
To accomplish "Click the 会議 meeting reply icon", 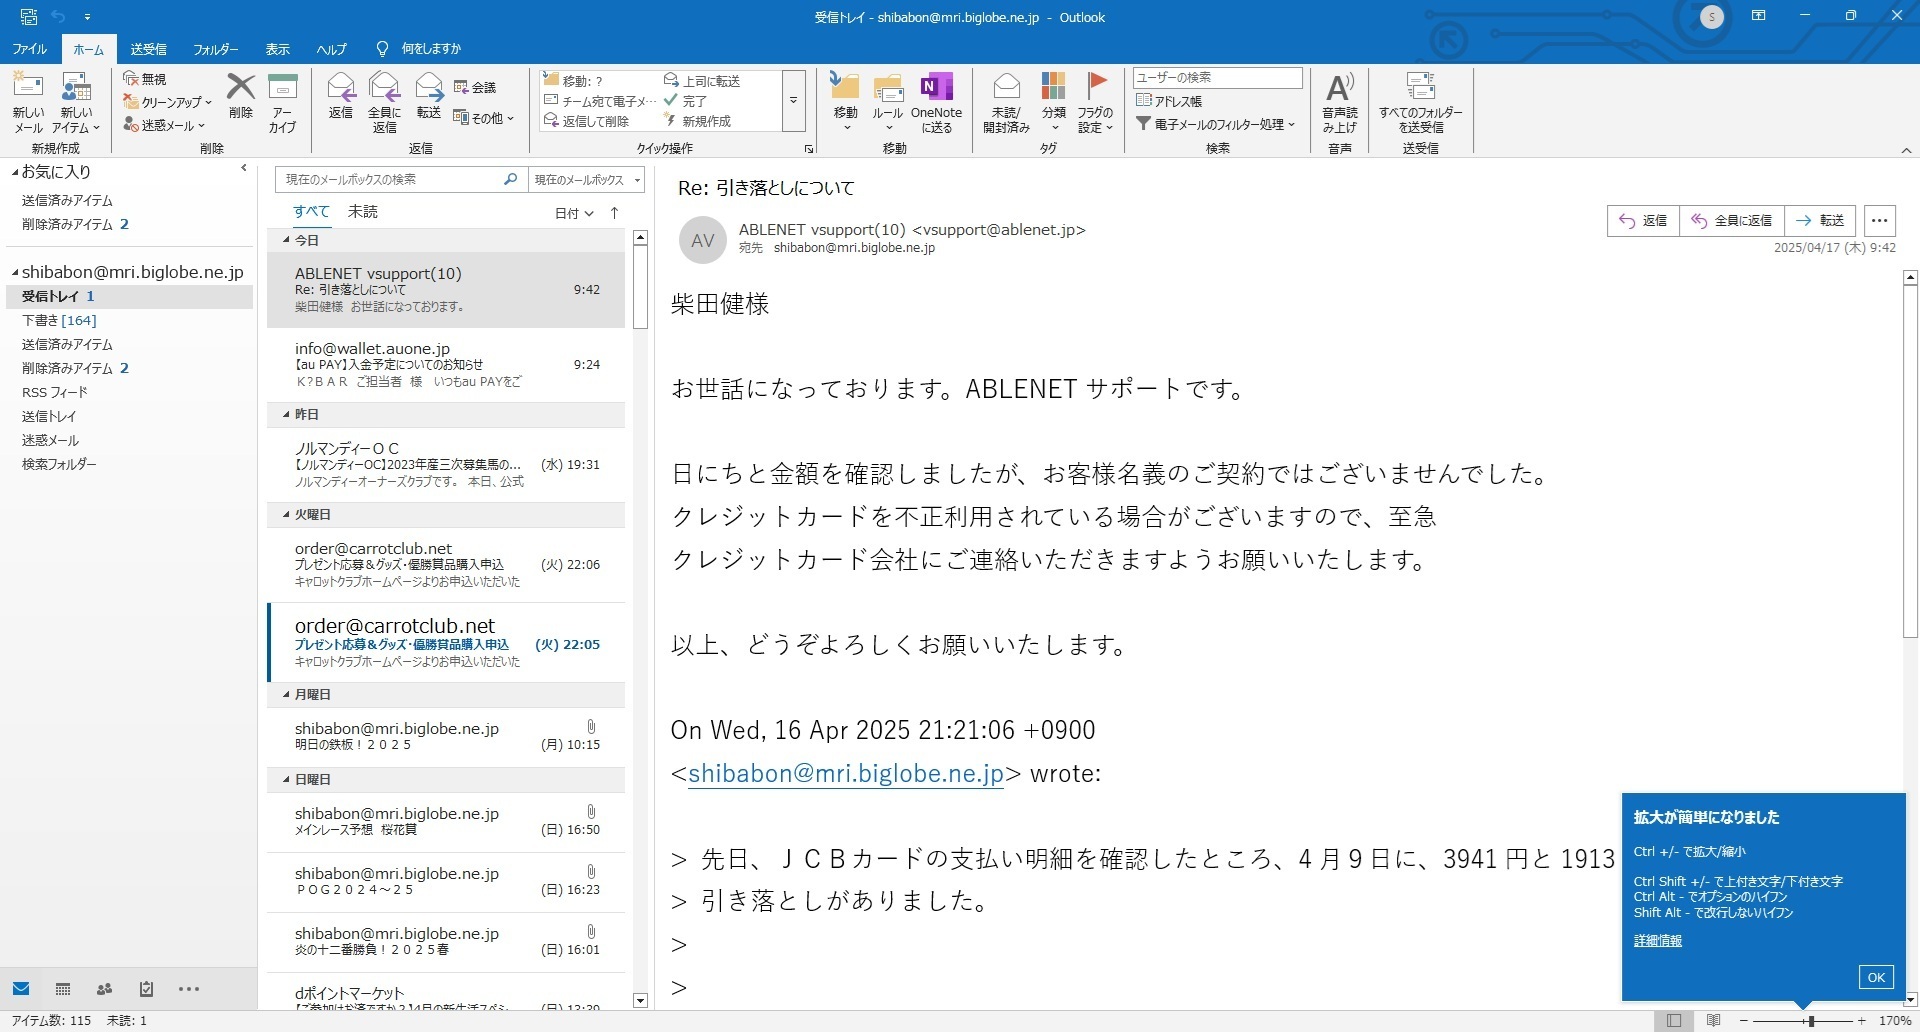I will tap(475, 88).
